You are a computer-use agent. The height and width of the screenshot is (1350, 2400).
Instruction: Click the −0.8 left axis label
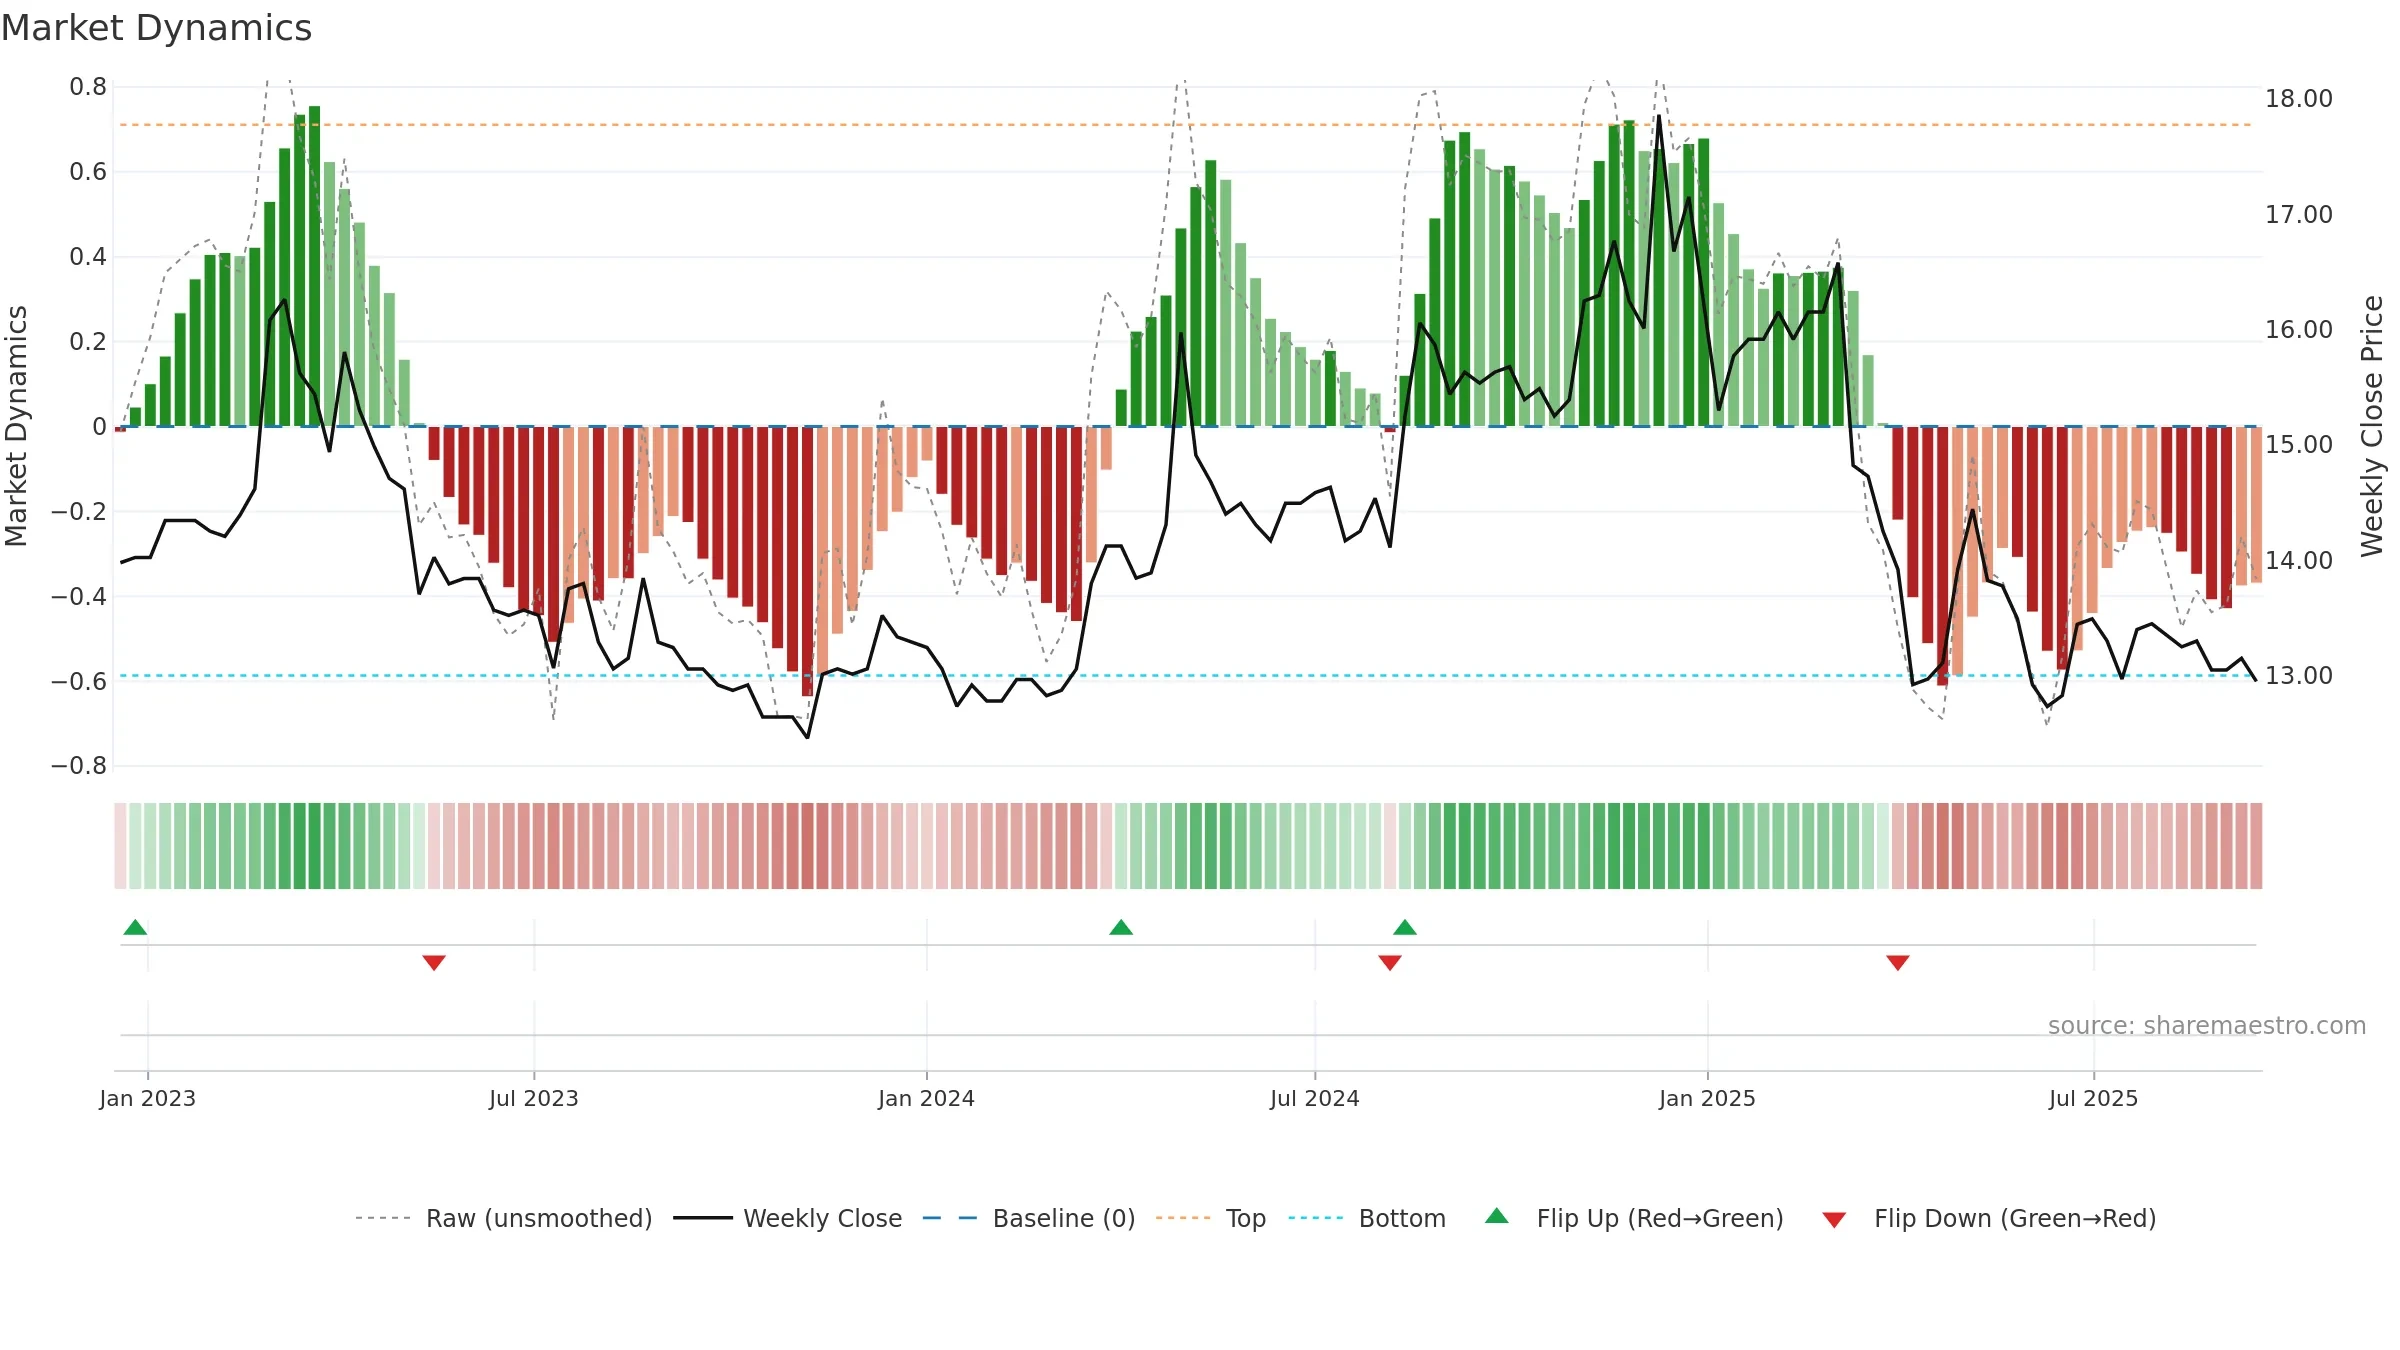pyautogui.click(x=79, y=766)
